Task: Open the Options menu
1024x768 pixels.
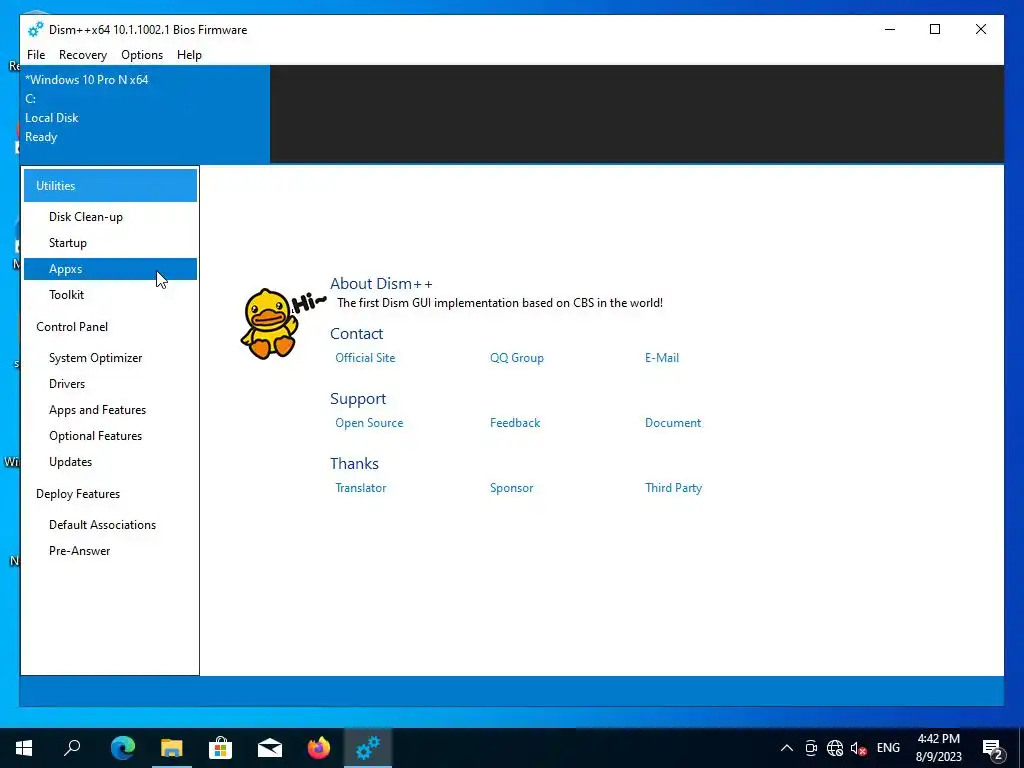Action: [142, 55]
